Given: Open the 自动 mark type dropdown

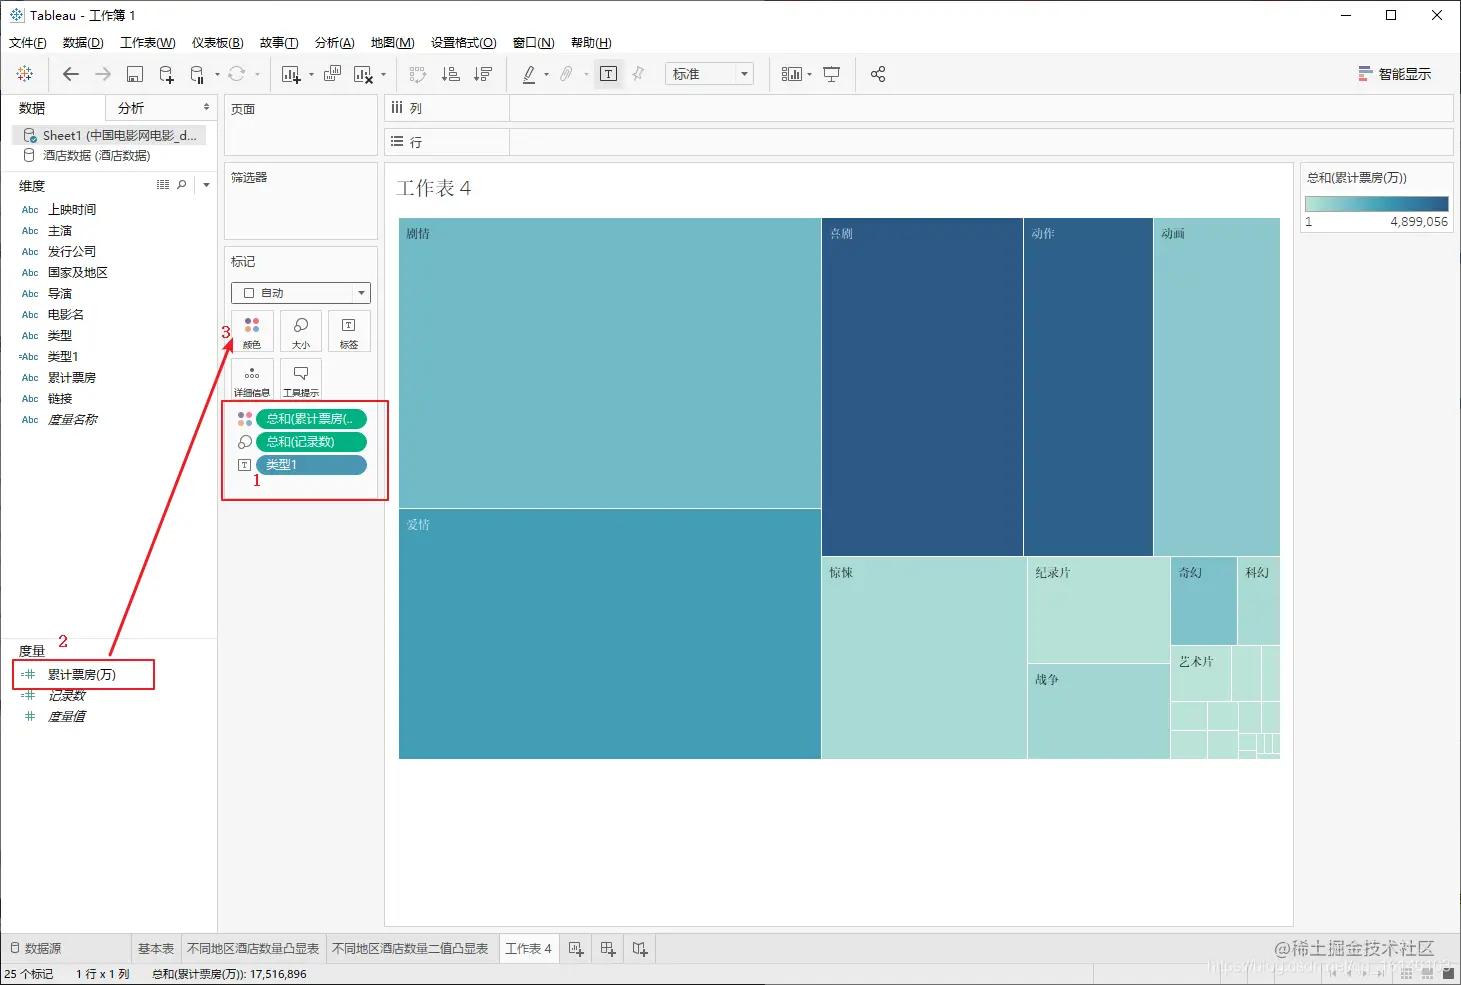Looking at the screenshot, I should pyautogui.click(x=301, y=293).
